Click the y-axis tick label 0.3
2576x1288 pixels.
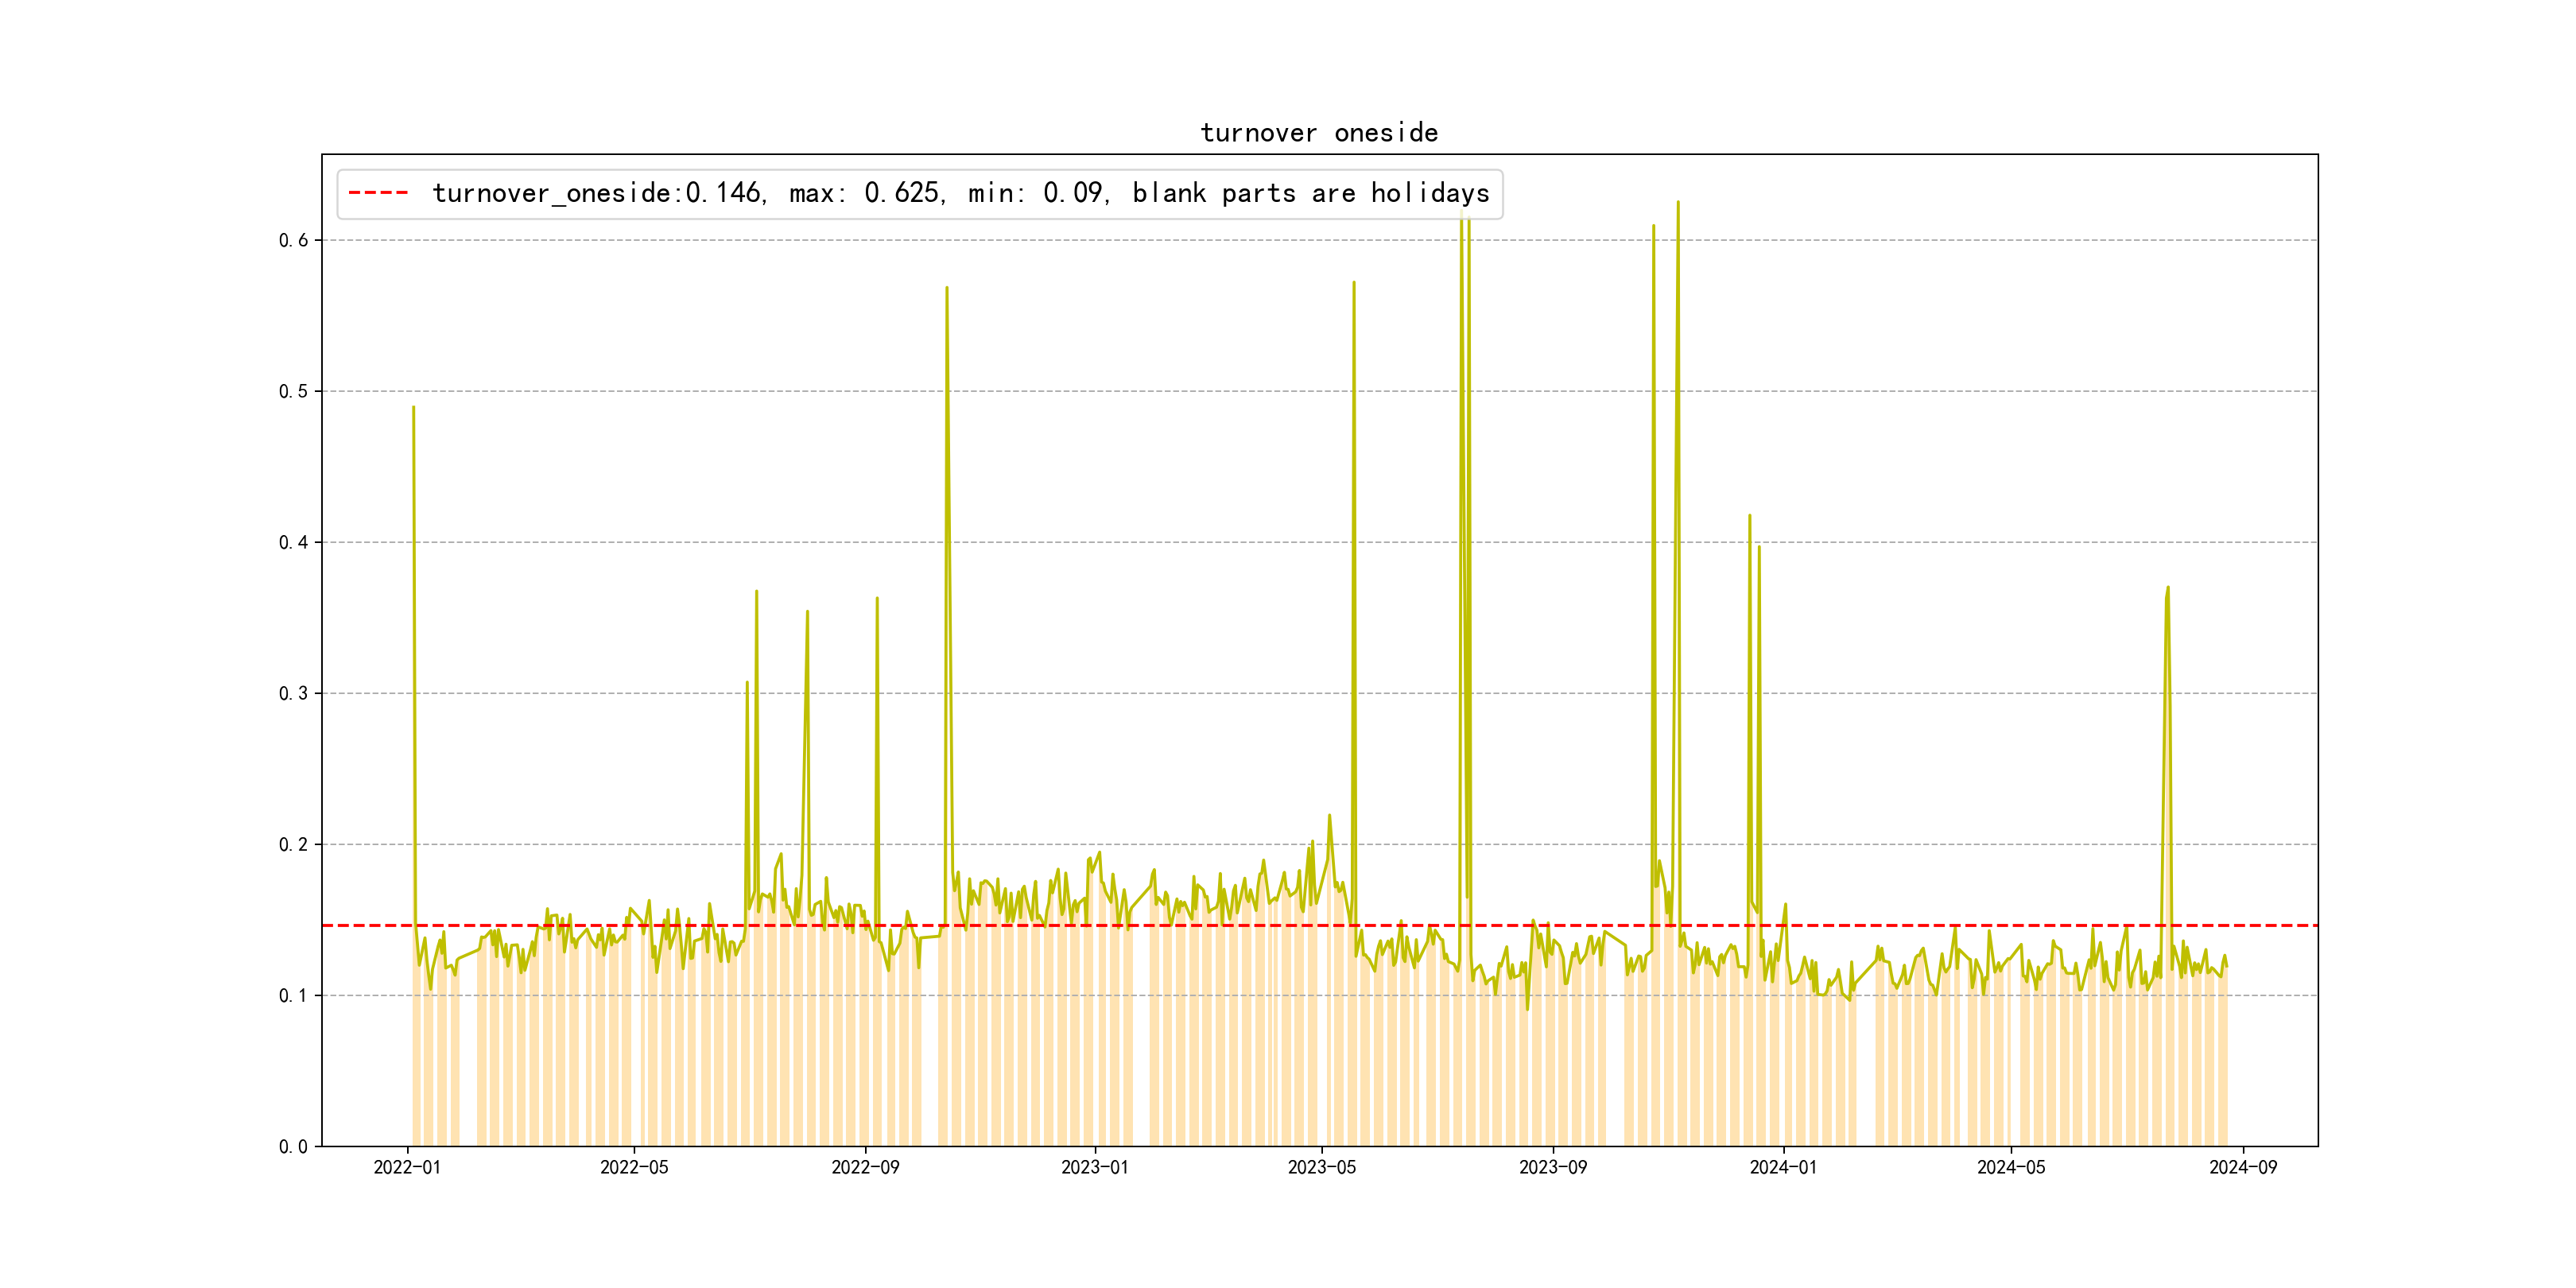pyautogui.click(x=293, y=693)
